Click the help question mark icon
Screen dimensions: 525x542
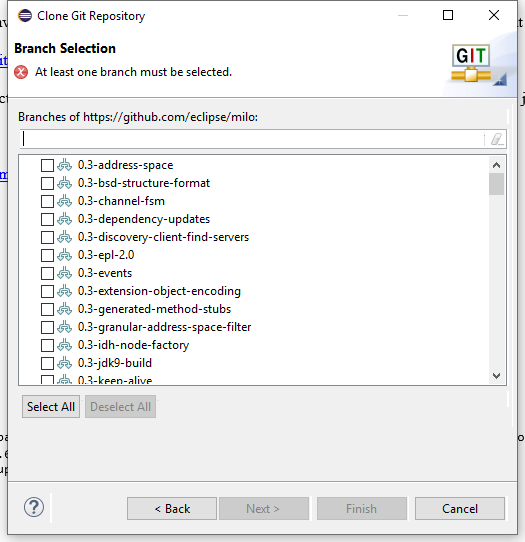pos(34,507)
